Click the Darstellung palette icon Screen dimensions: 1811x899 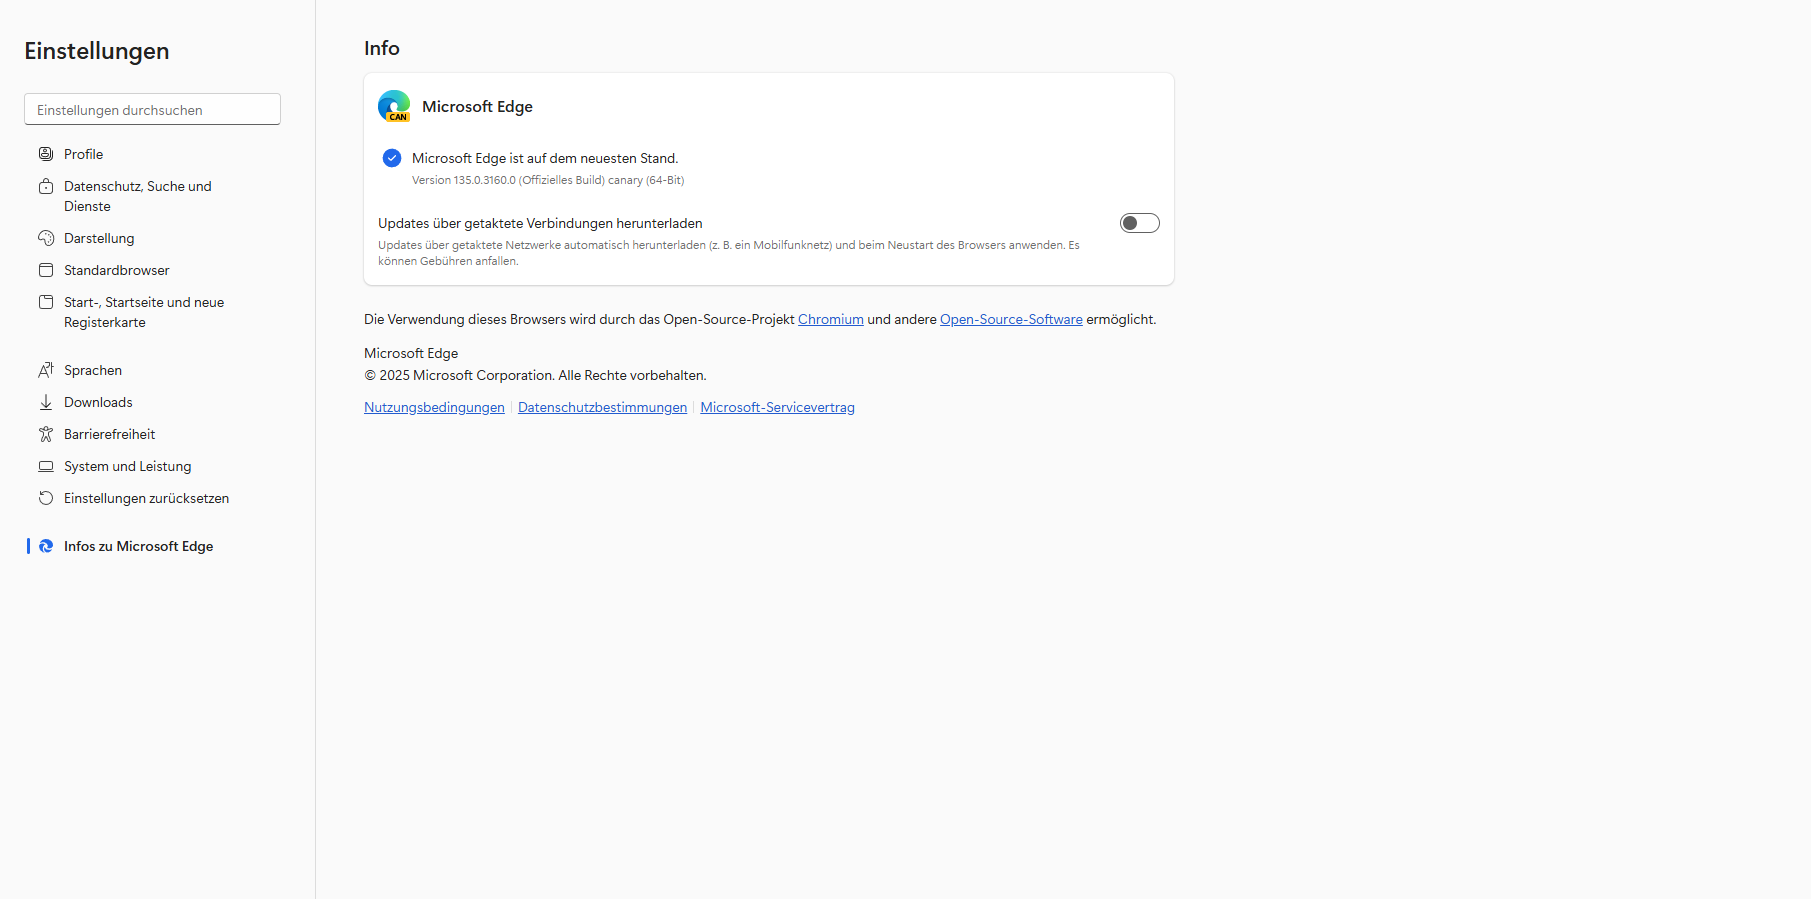point(46,238)
